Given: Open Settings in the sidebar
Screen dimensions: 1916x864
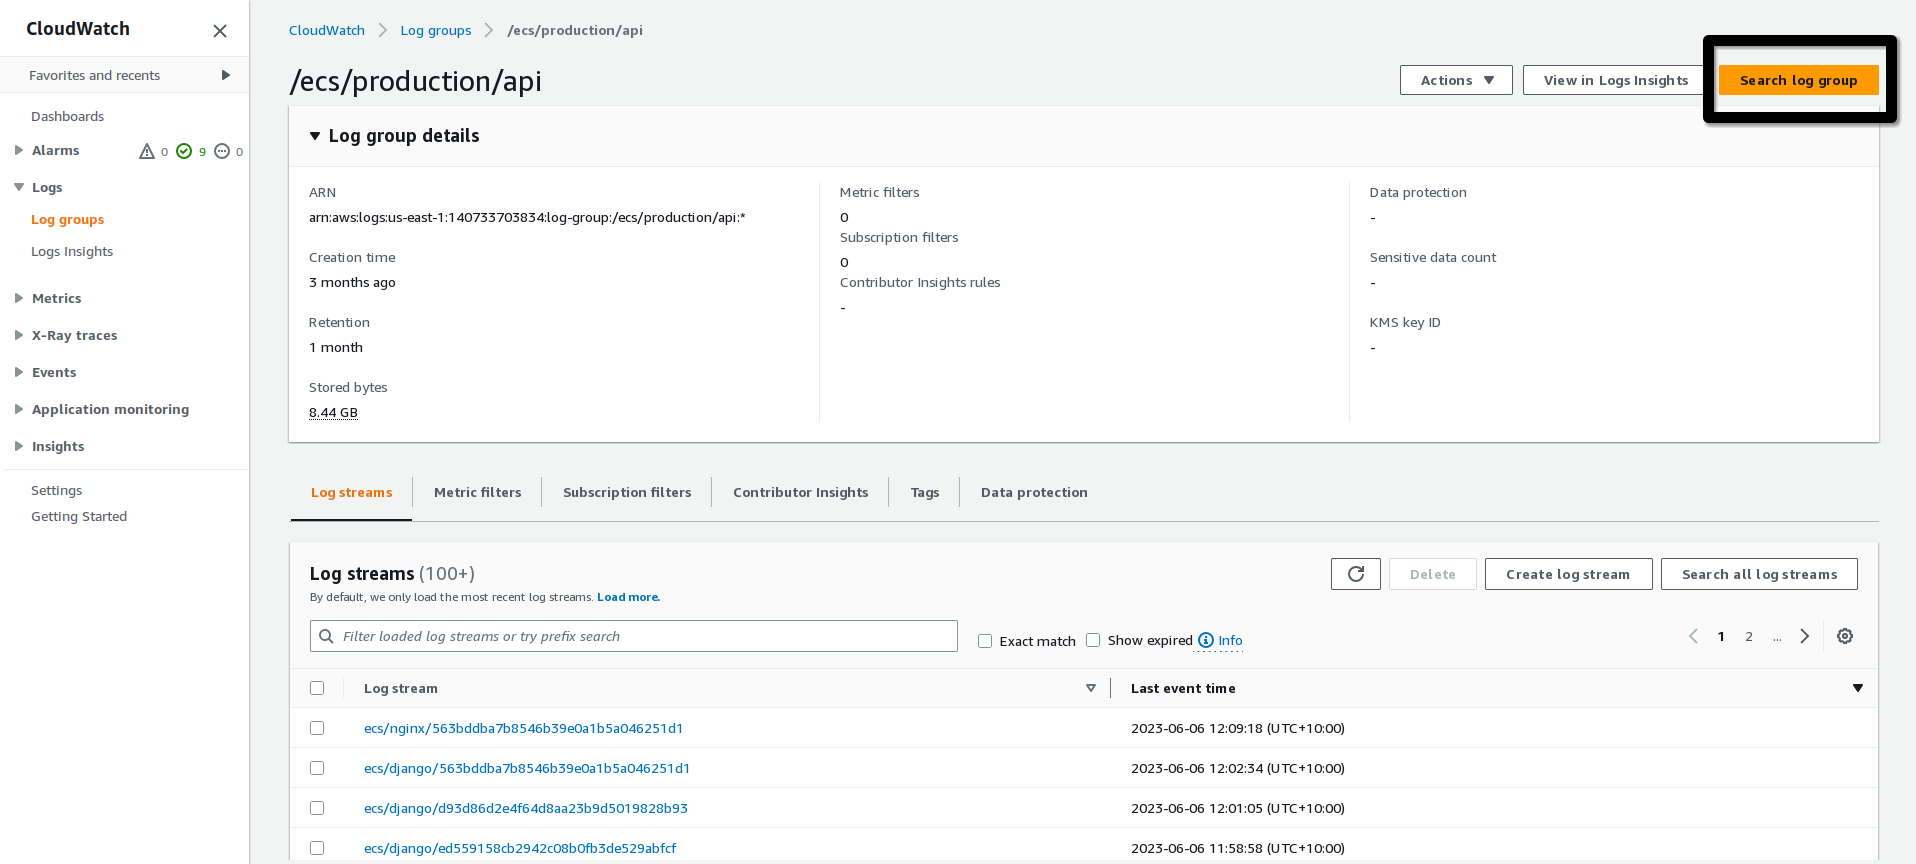Looking at the screenshot, I should 56,490.
